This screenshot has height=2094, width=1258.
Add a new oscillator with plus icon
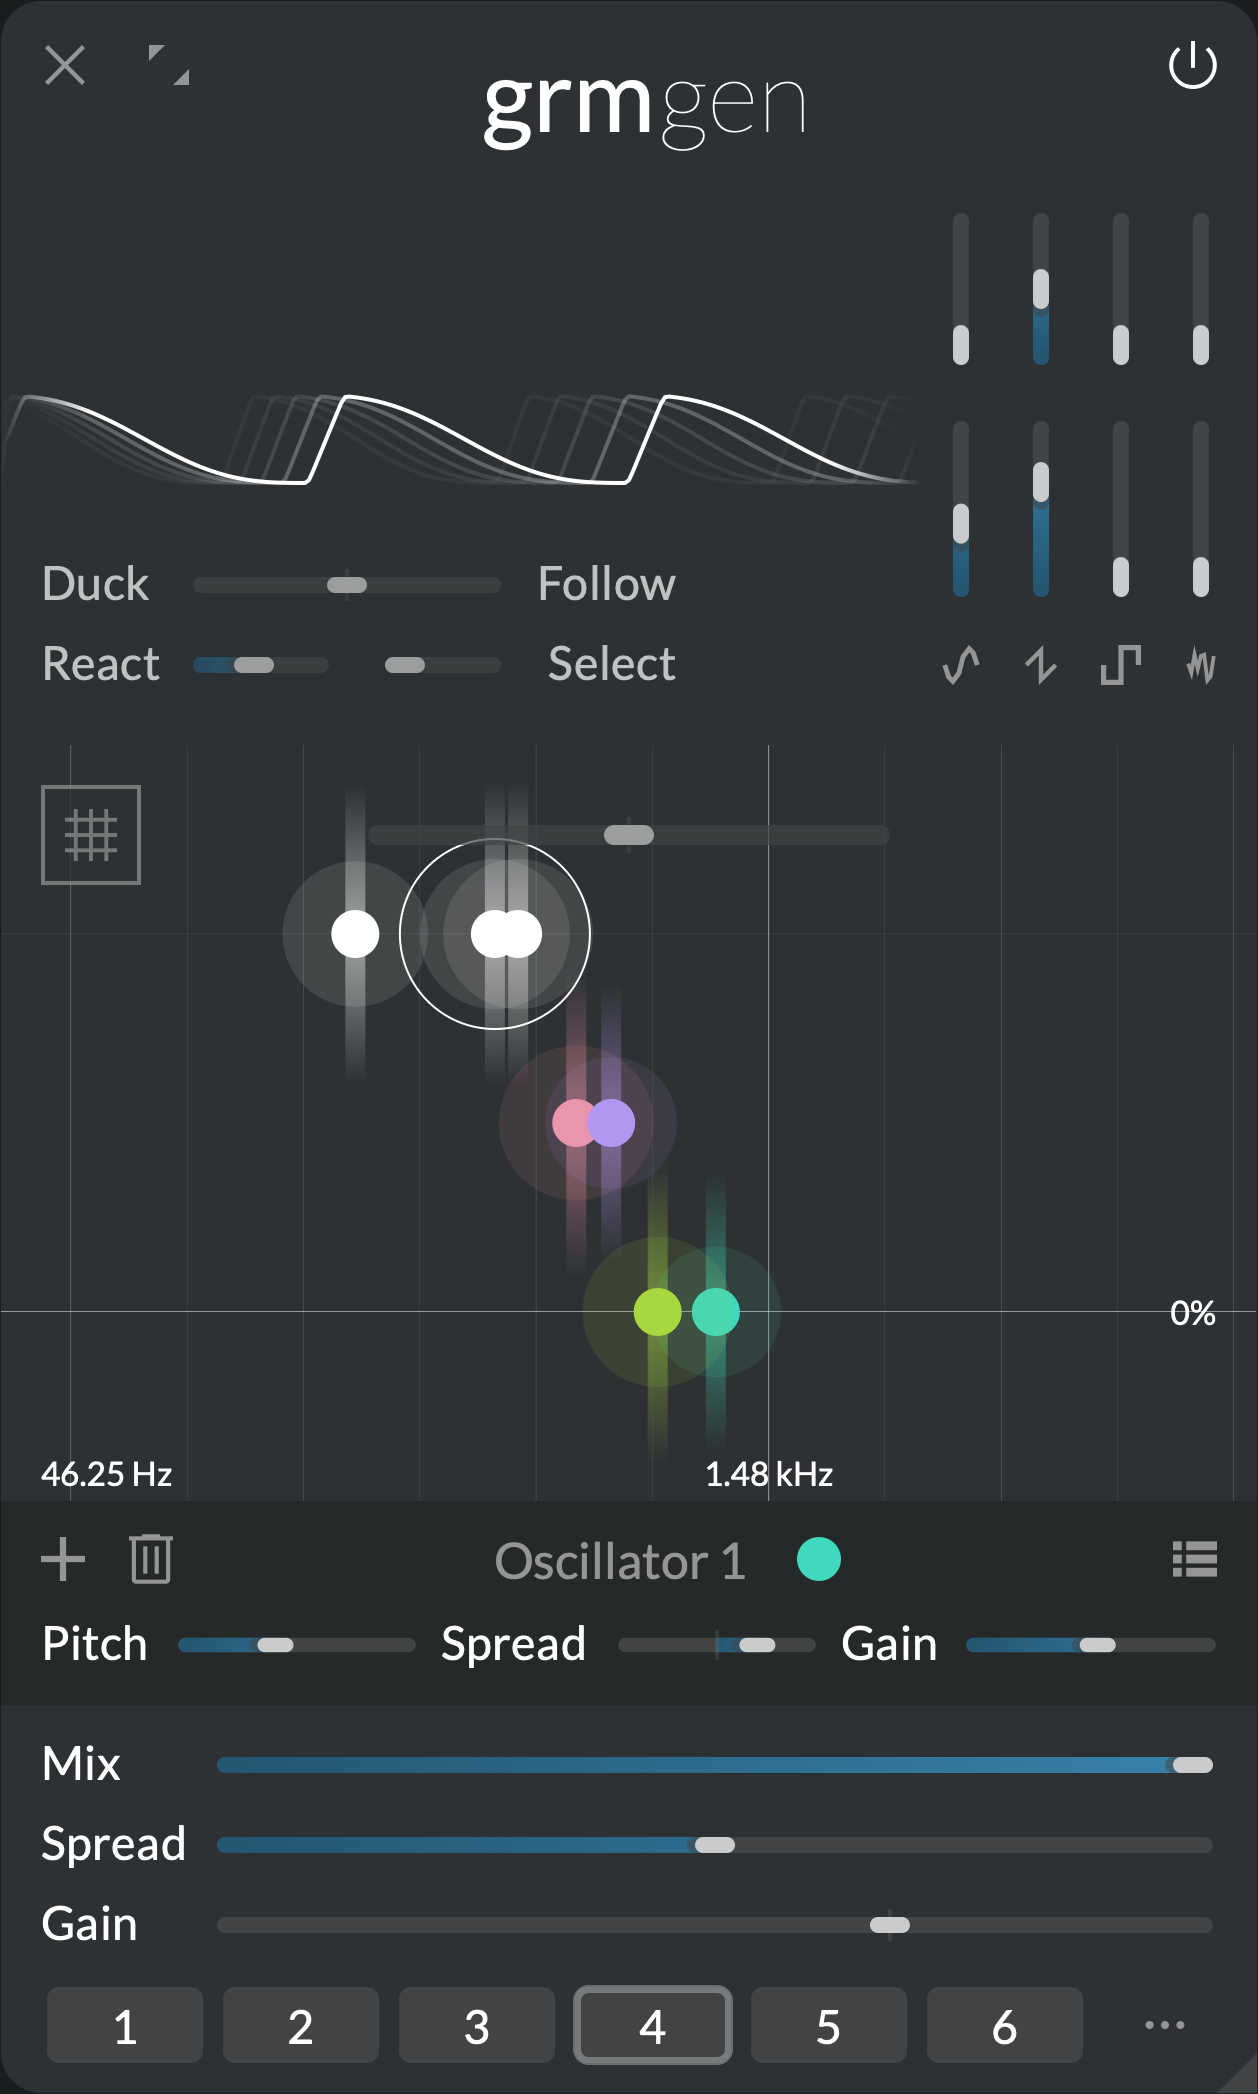tap(63, 1559)
